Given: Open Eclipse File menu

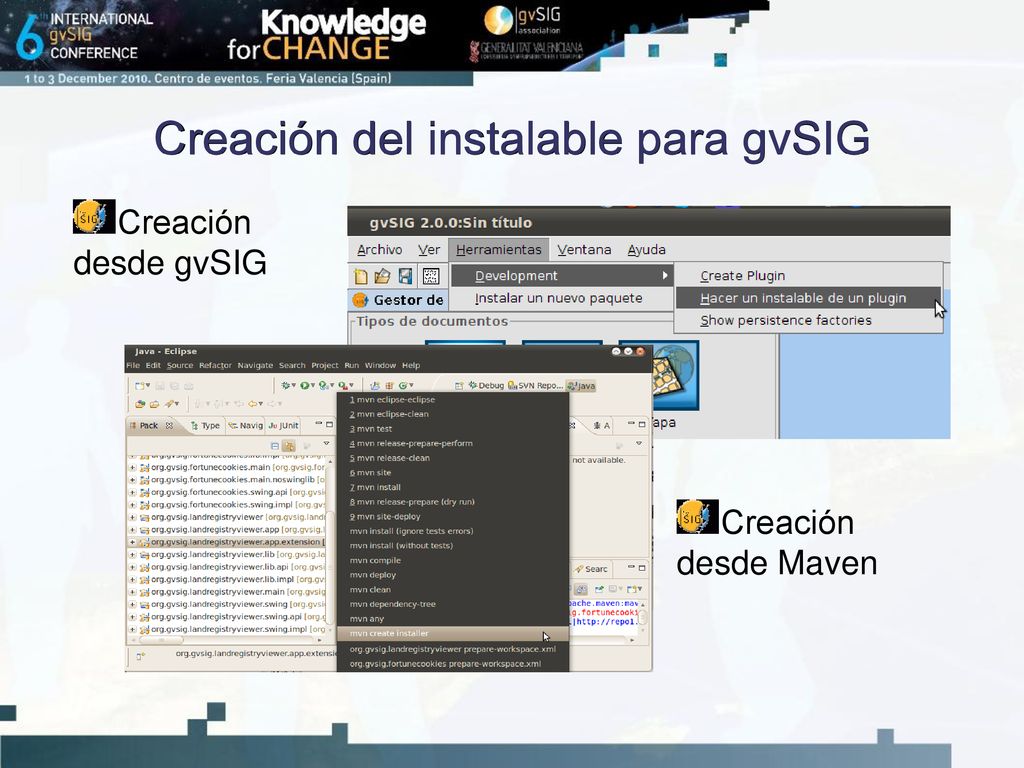Looking at the screenshot, I should point(133,365).
